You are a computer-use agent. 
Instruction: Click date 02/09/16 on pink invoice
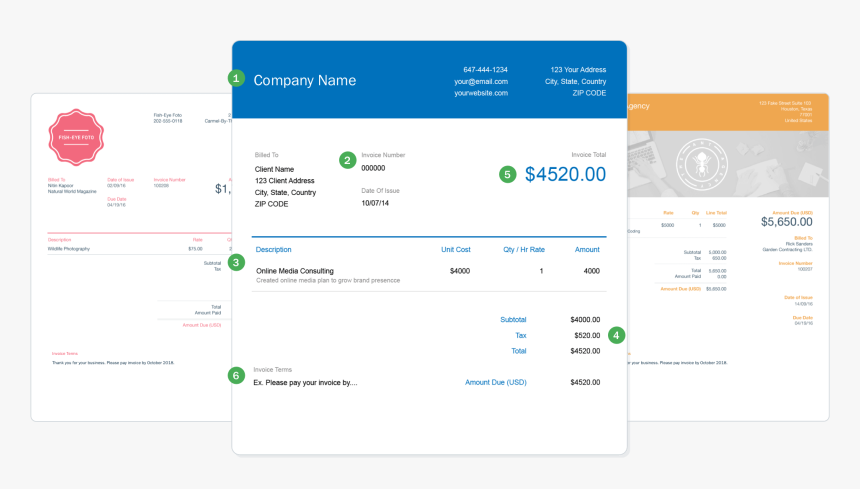[116, 186]
